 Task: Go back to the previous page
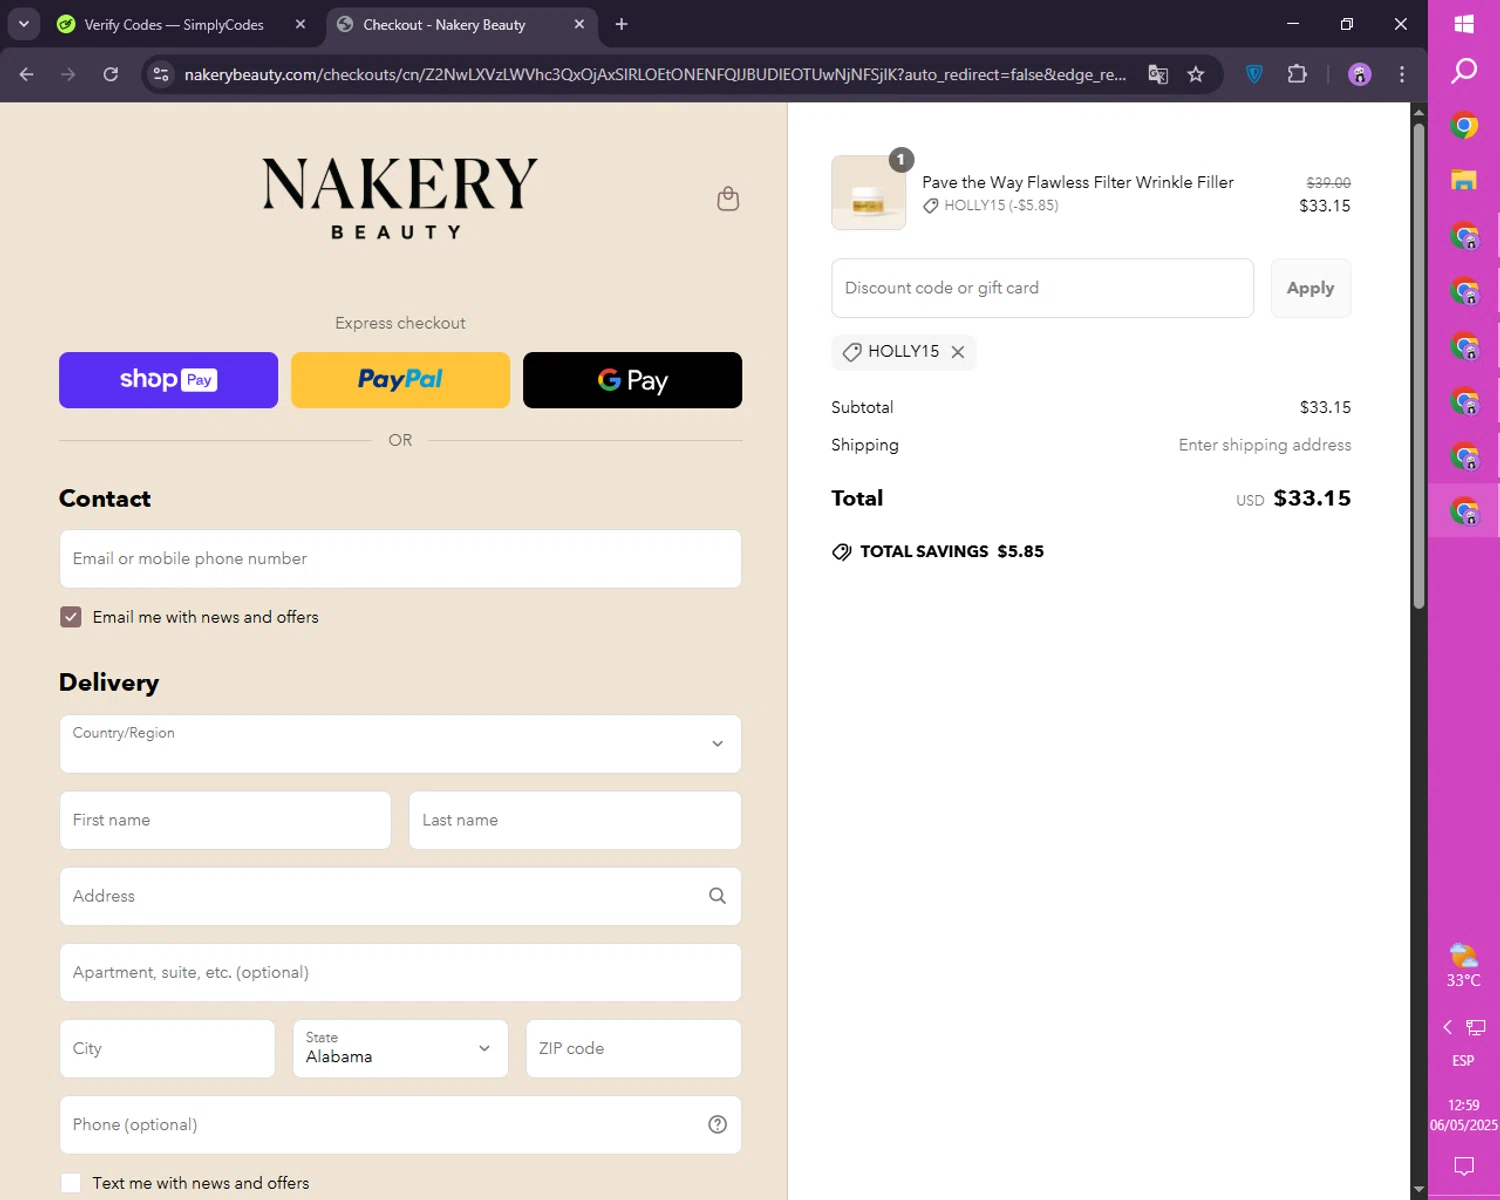[x=27, y=74]
